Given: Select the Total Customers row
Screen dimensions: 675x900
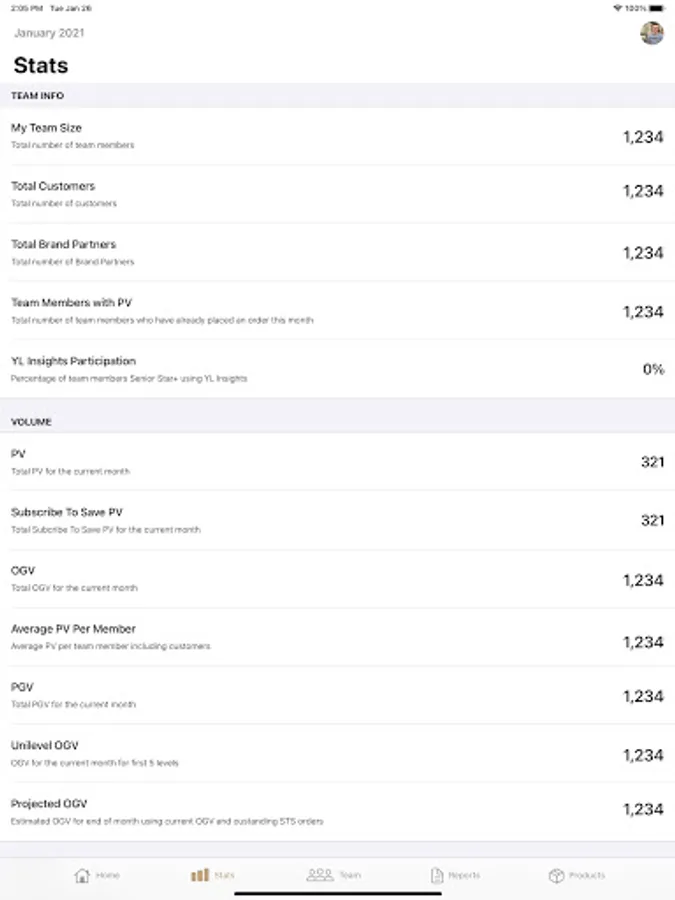Looking at the screenshot, I should 337,194.
